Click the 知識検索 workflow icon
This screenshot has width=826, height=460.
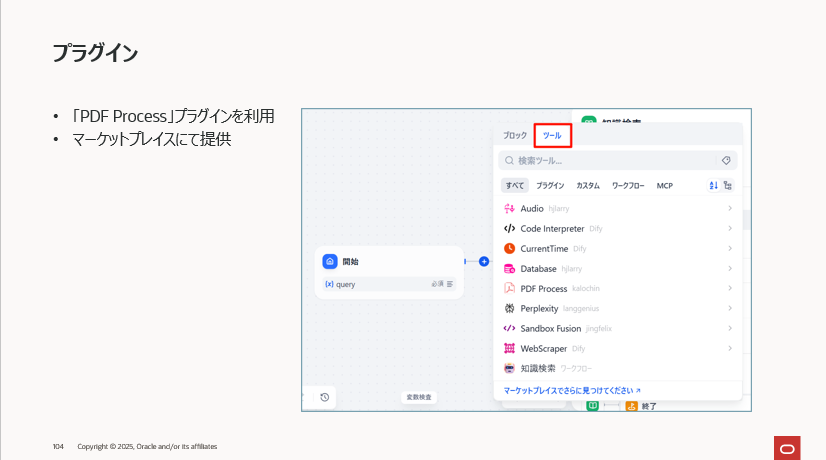pos(509,368)
